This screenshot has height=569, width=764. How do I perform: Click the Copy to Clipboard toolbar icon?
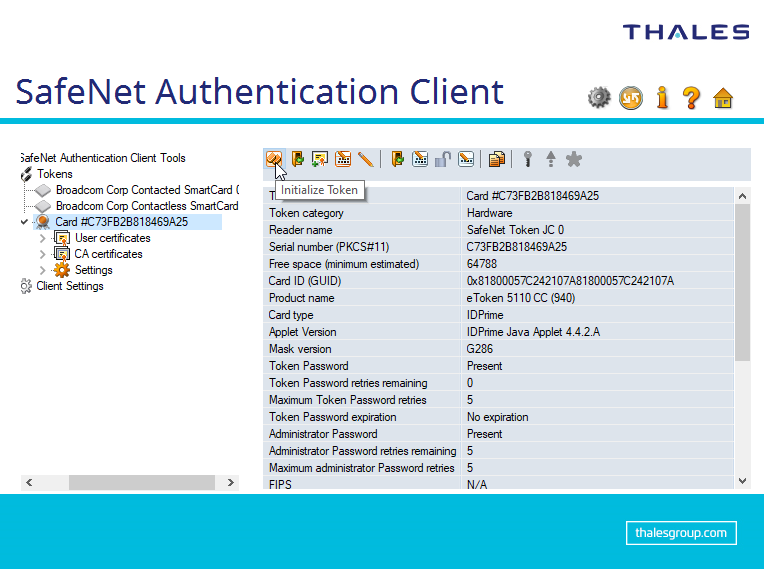click(497, 159)
